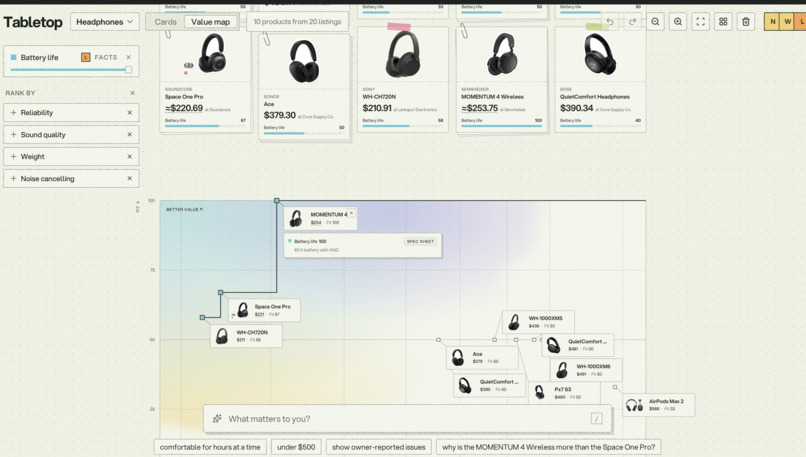Click the 'BETTER VALUE' map corner label
Screen dimensions: 806x457
click(185, 209)
